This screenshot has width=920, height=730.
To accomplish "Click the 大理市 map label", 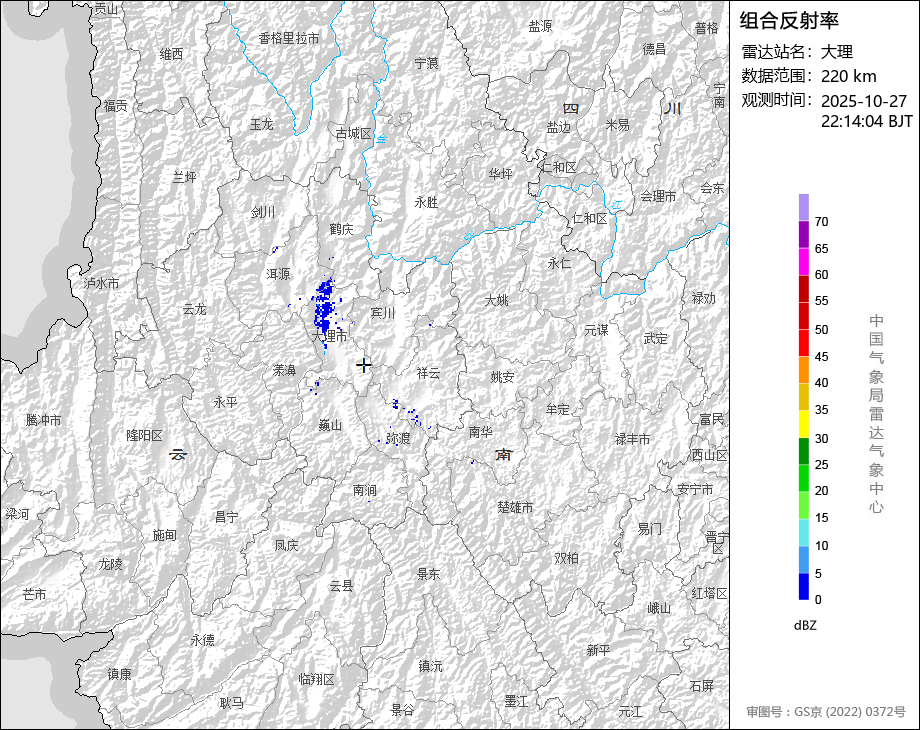I will pyautogui.click(x=329, y=337).
